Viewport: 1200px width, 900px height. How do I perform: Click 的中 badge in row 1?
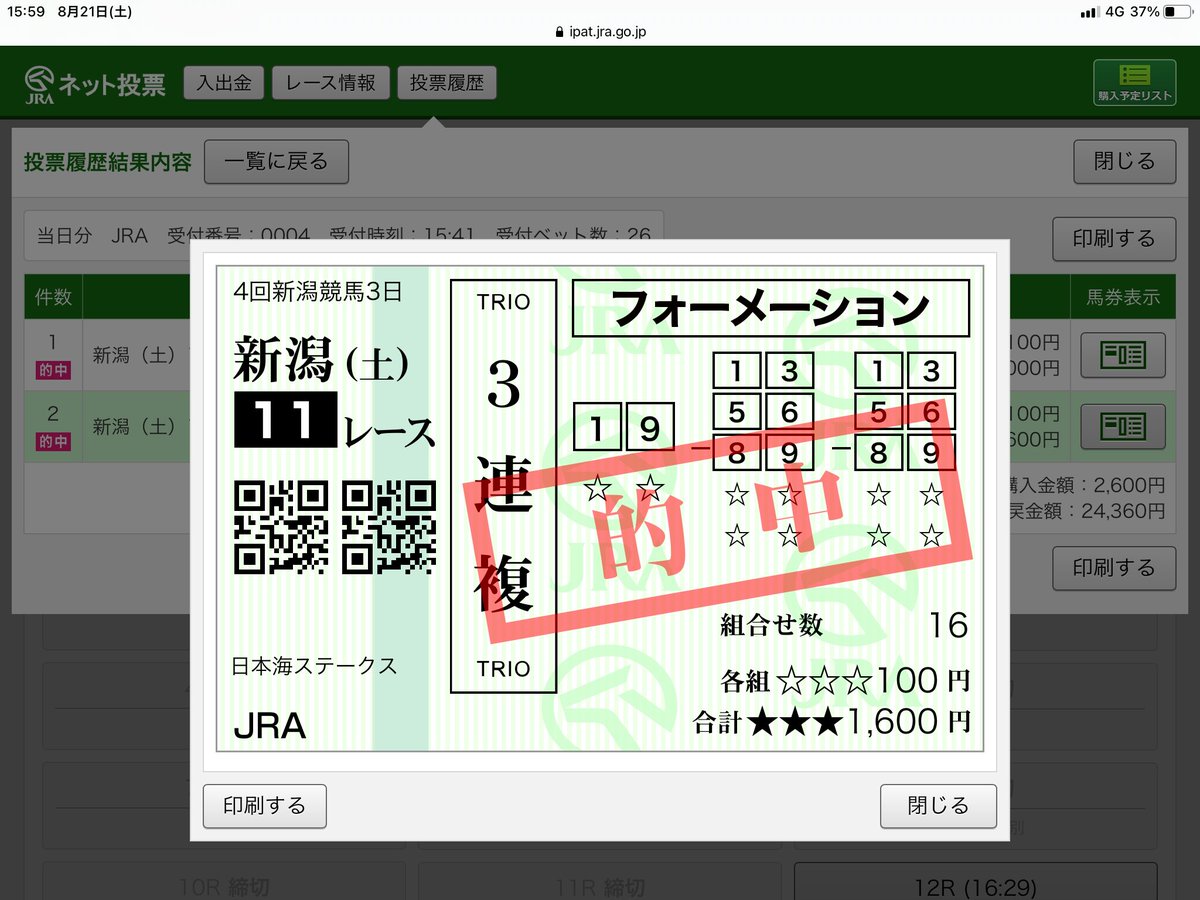(x=53, y=370)
